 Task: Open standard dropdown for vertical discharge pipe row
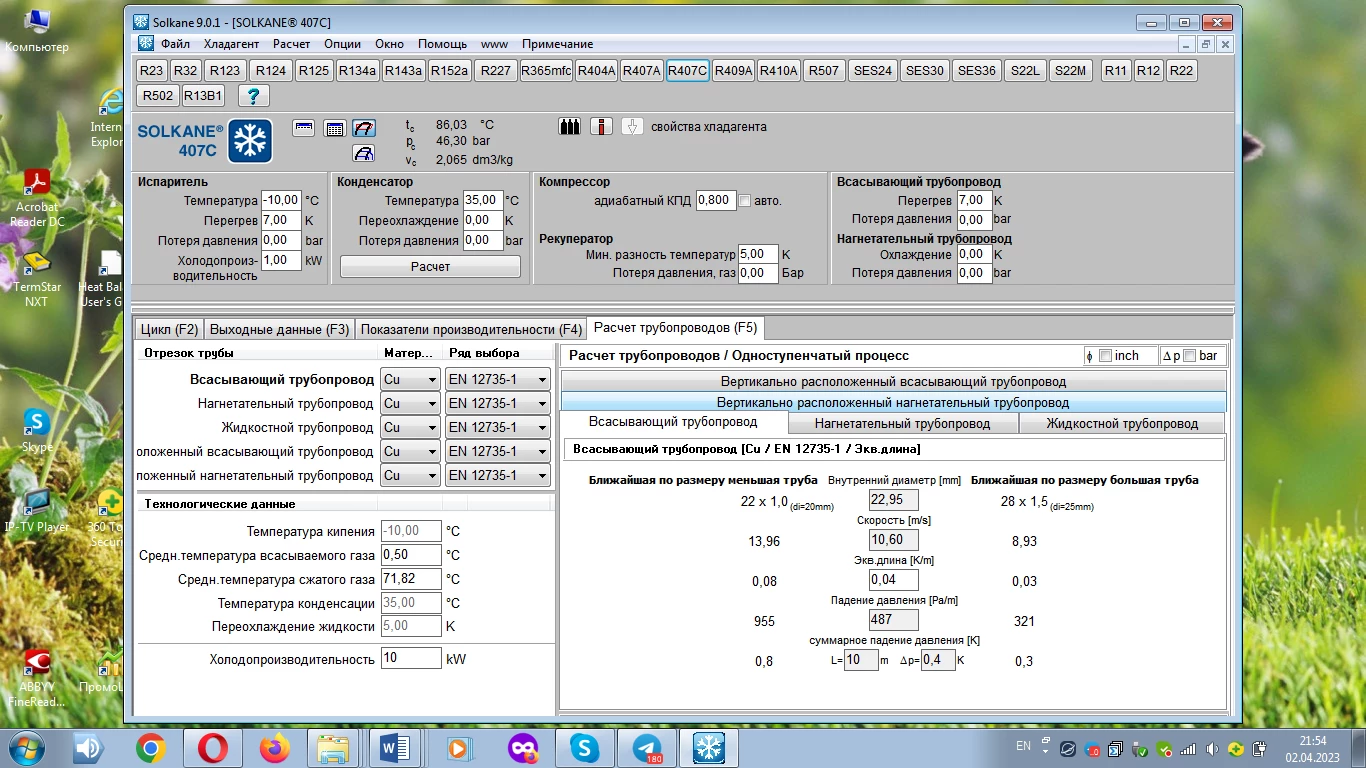pos(498,475)
